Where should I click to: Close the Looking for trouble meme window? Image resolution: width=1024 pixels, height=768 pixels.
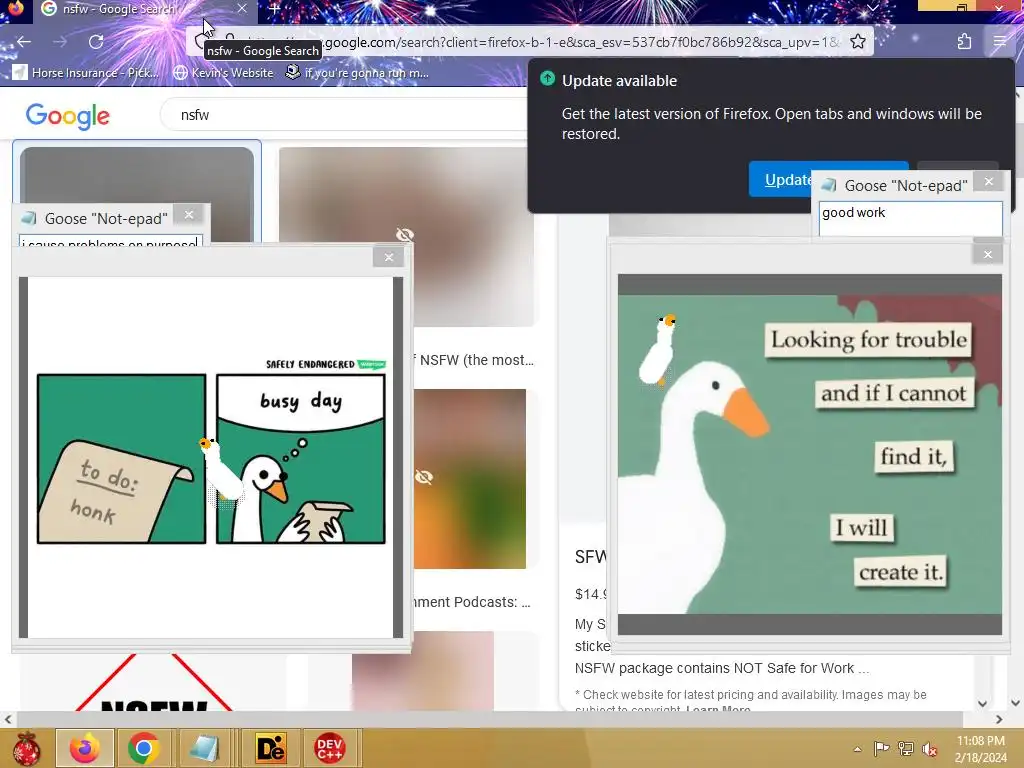(x=987, y=255)
